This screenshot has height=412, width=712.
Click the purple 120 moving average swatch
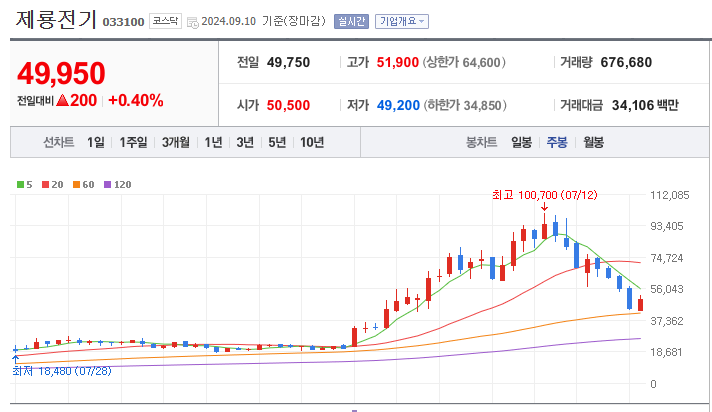coord(108,184)
